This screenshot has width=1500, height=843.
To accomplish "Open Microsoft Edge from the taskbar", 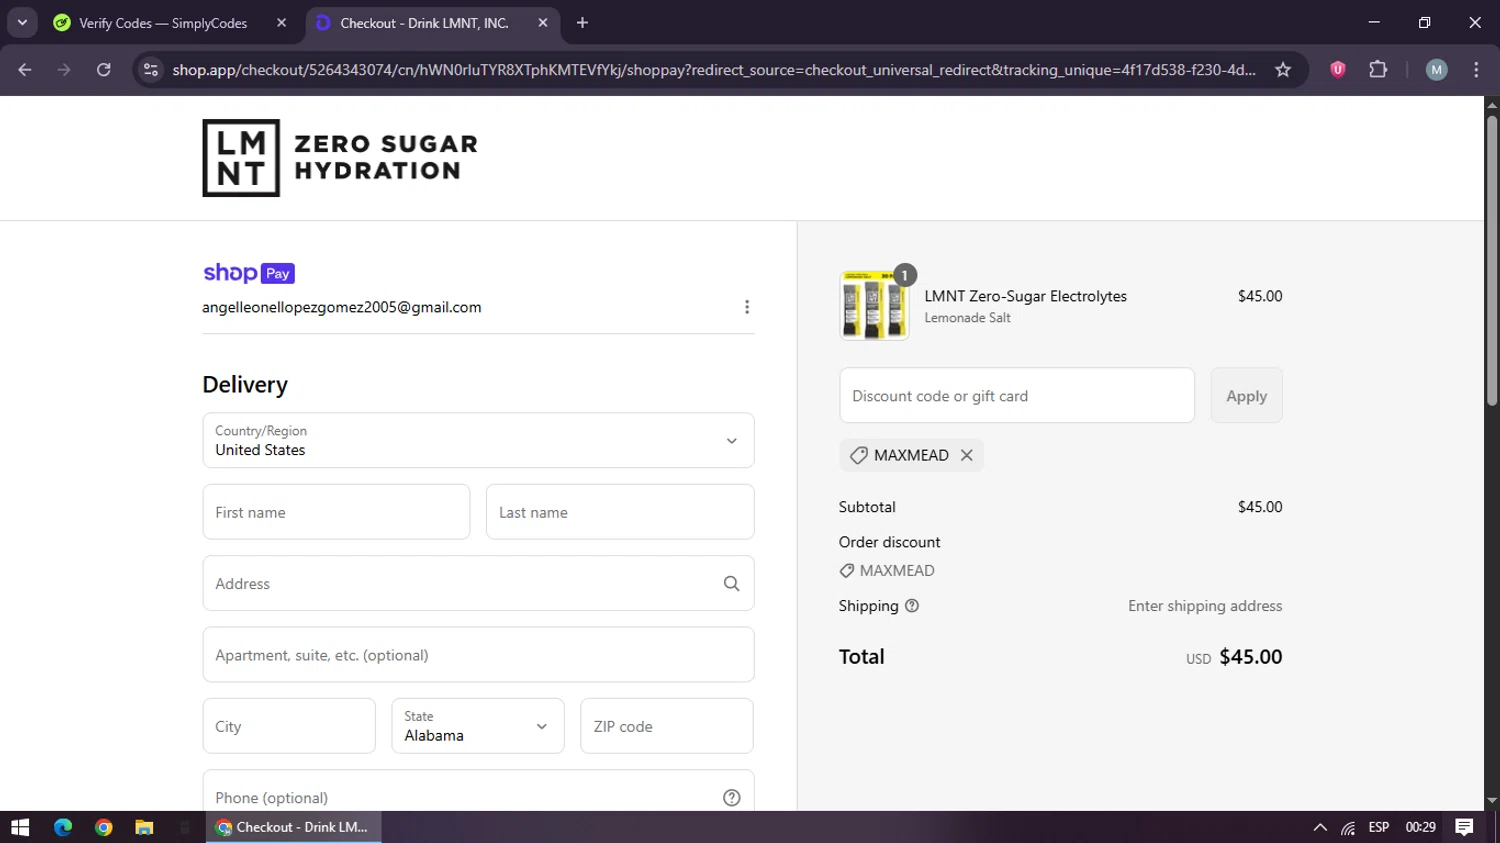I will 63,827.
